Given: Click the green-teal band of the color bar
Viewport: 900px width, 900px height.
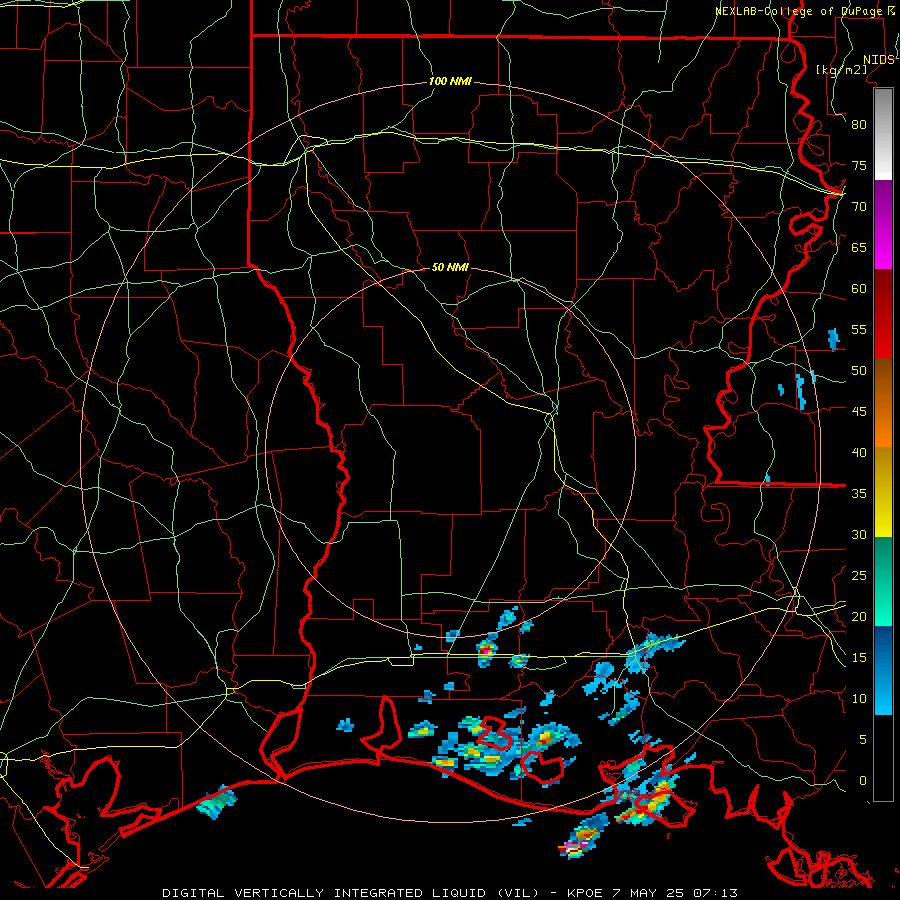Looking at the screenshot, I should (883, 581).
